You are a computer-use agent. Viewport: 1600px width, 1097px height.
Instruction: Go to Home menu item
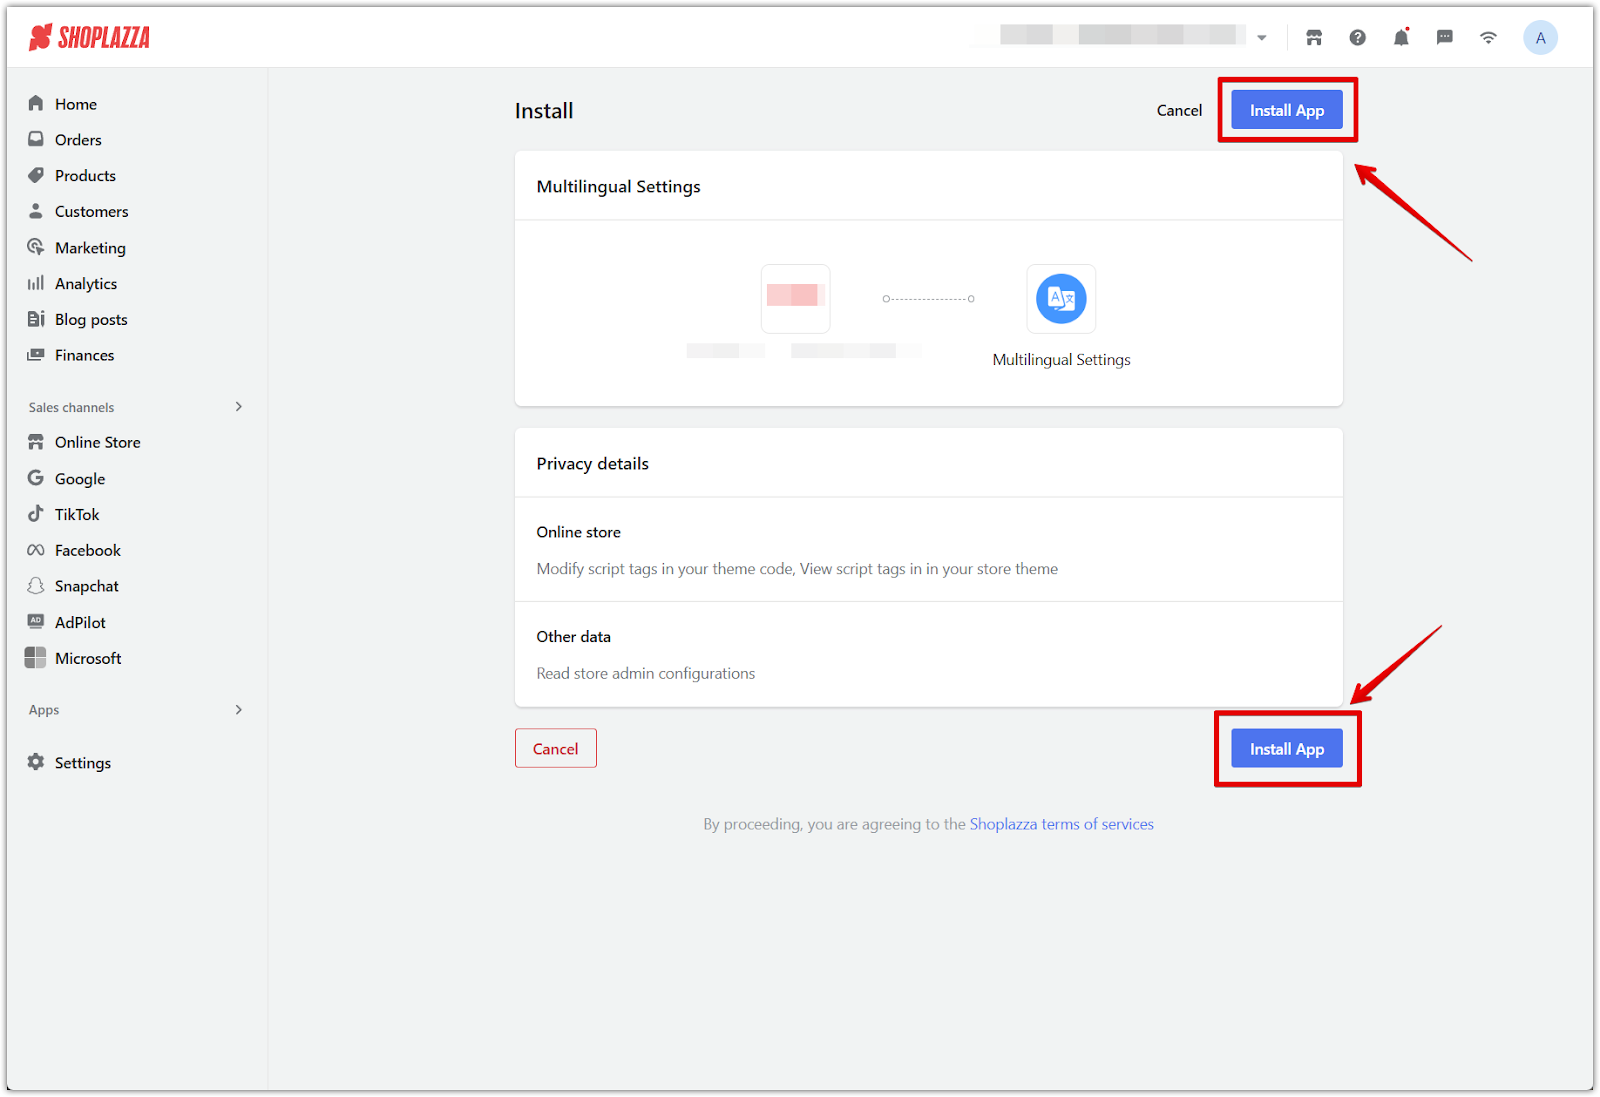coord(76,104)
